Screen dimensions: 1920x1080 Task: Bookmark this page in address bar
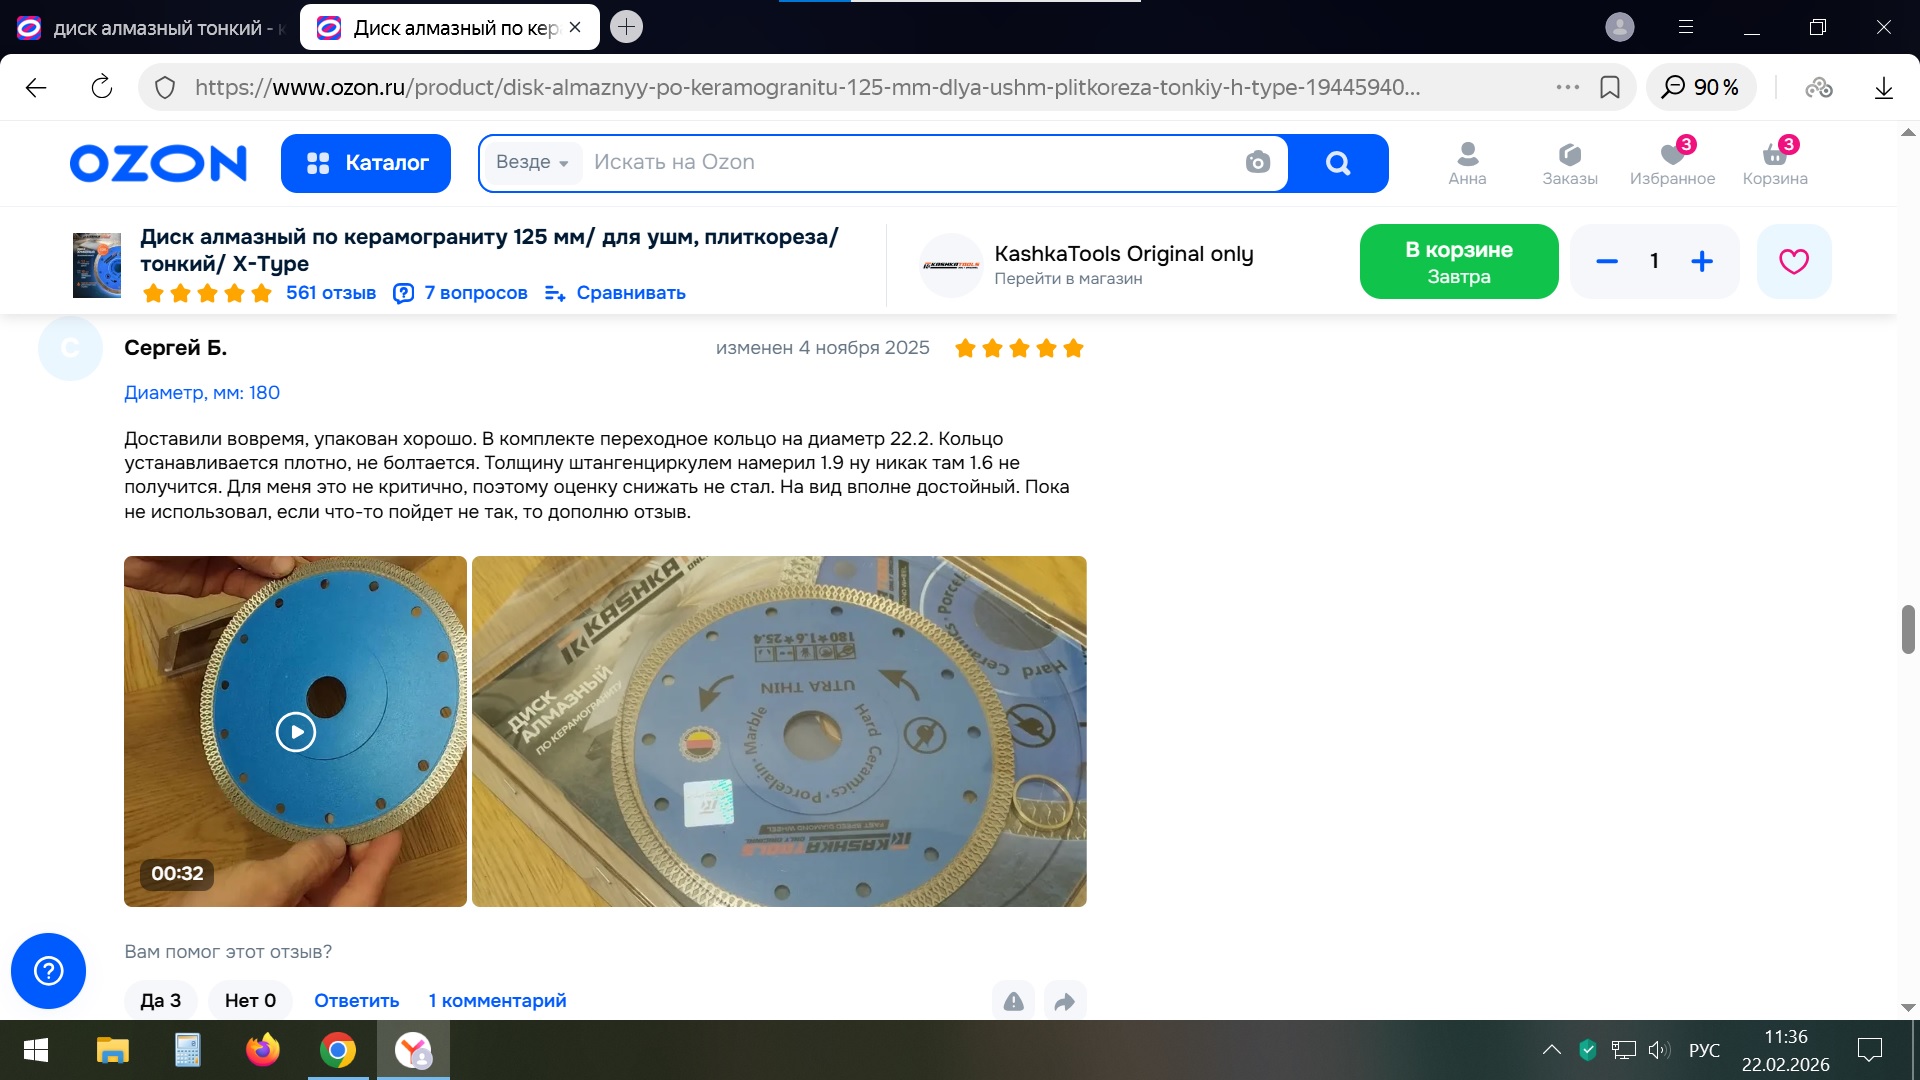[x=1610, y=87]
